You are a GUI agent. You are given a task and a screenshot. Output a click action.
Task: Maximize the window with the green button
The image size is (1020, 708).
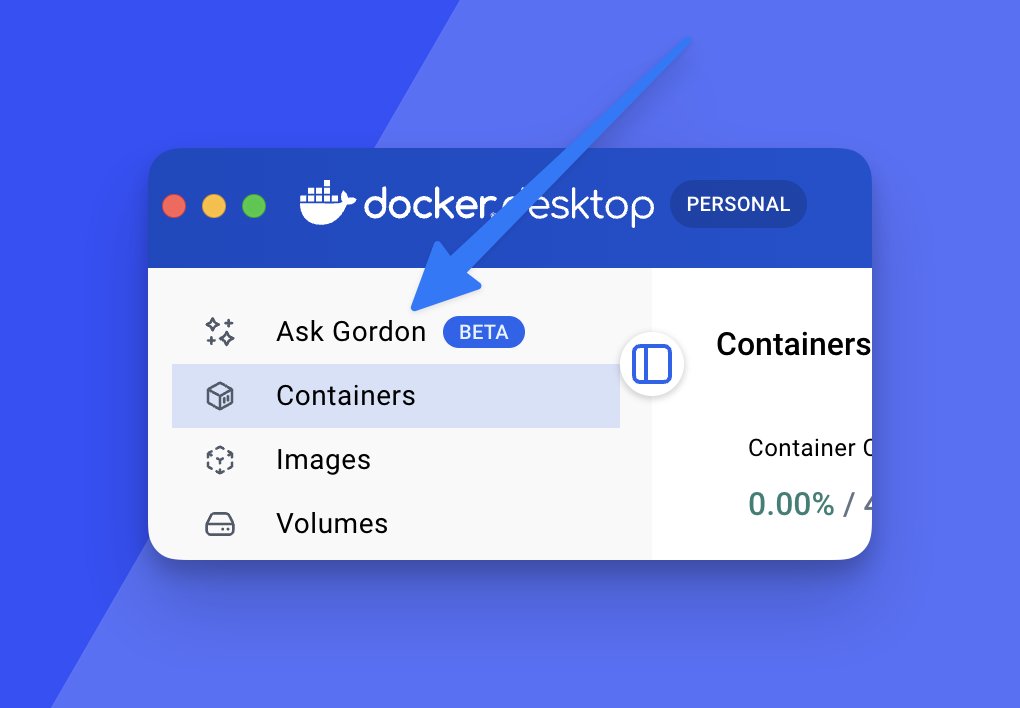point(254,206)
